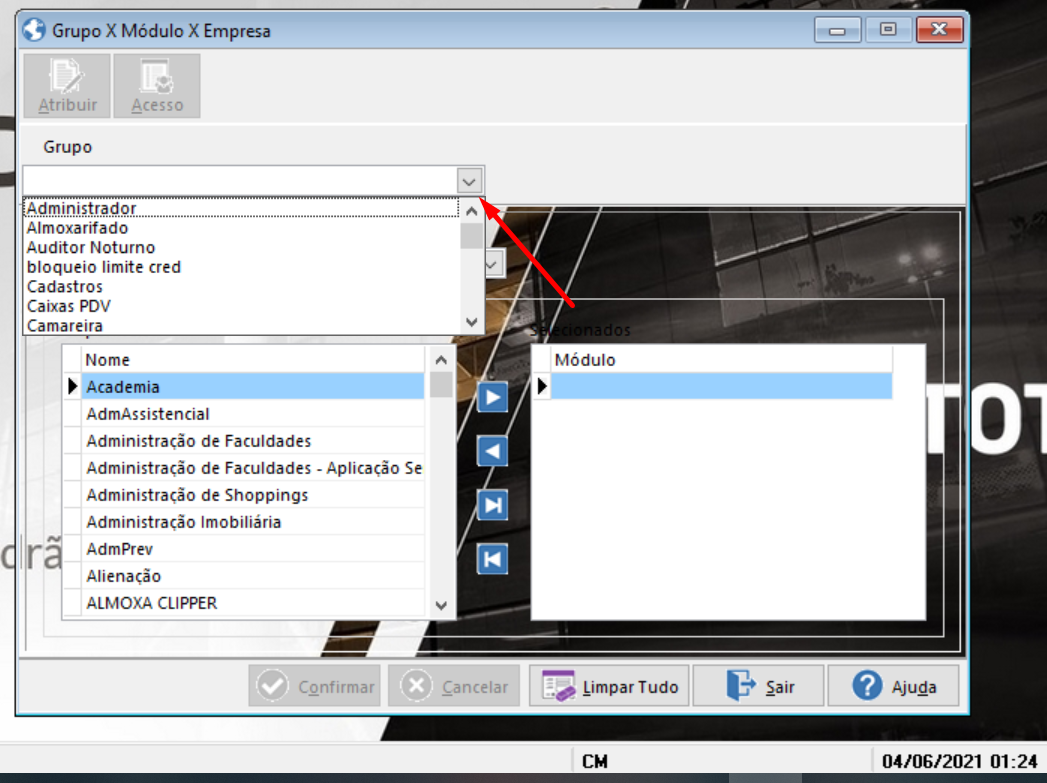Select Camareira in the Grupo list

(x=242, y=326)
